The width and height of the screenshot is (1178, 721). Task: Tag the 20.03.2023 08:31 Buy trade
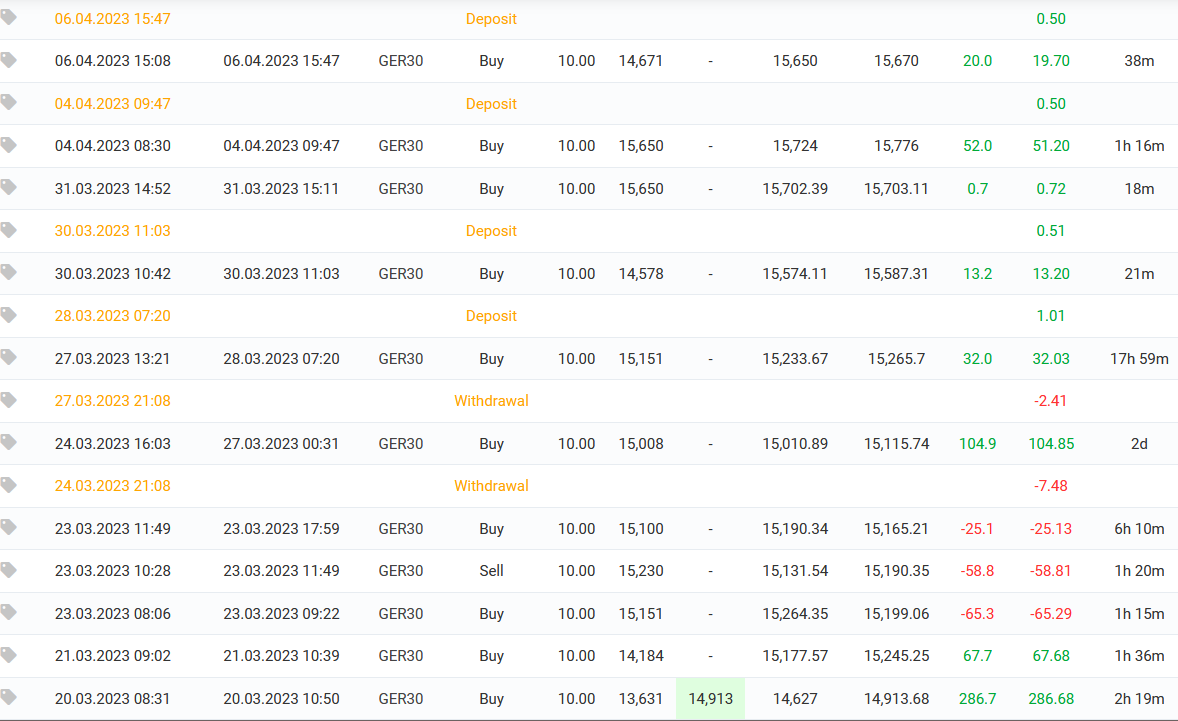[9, 697]
